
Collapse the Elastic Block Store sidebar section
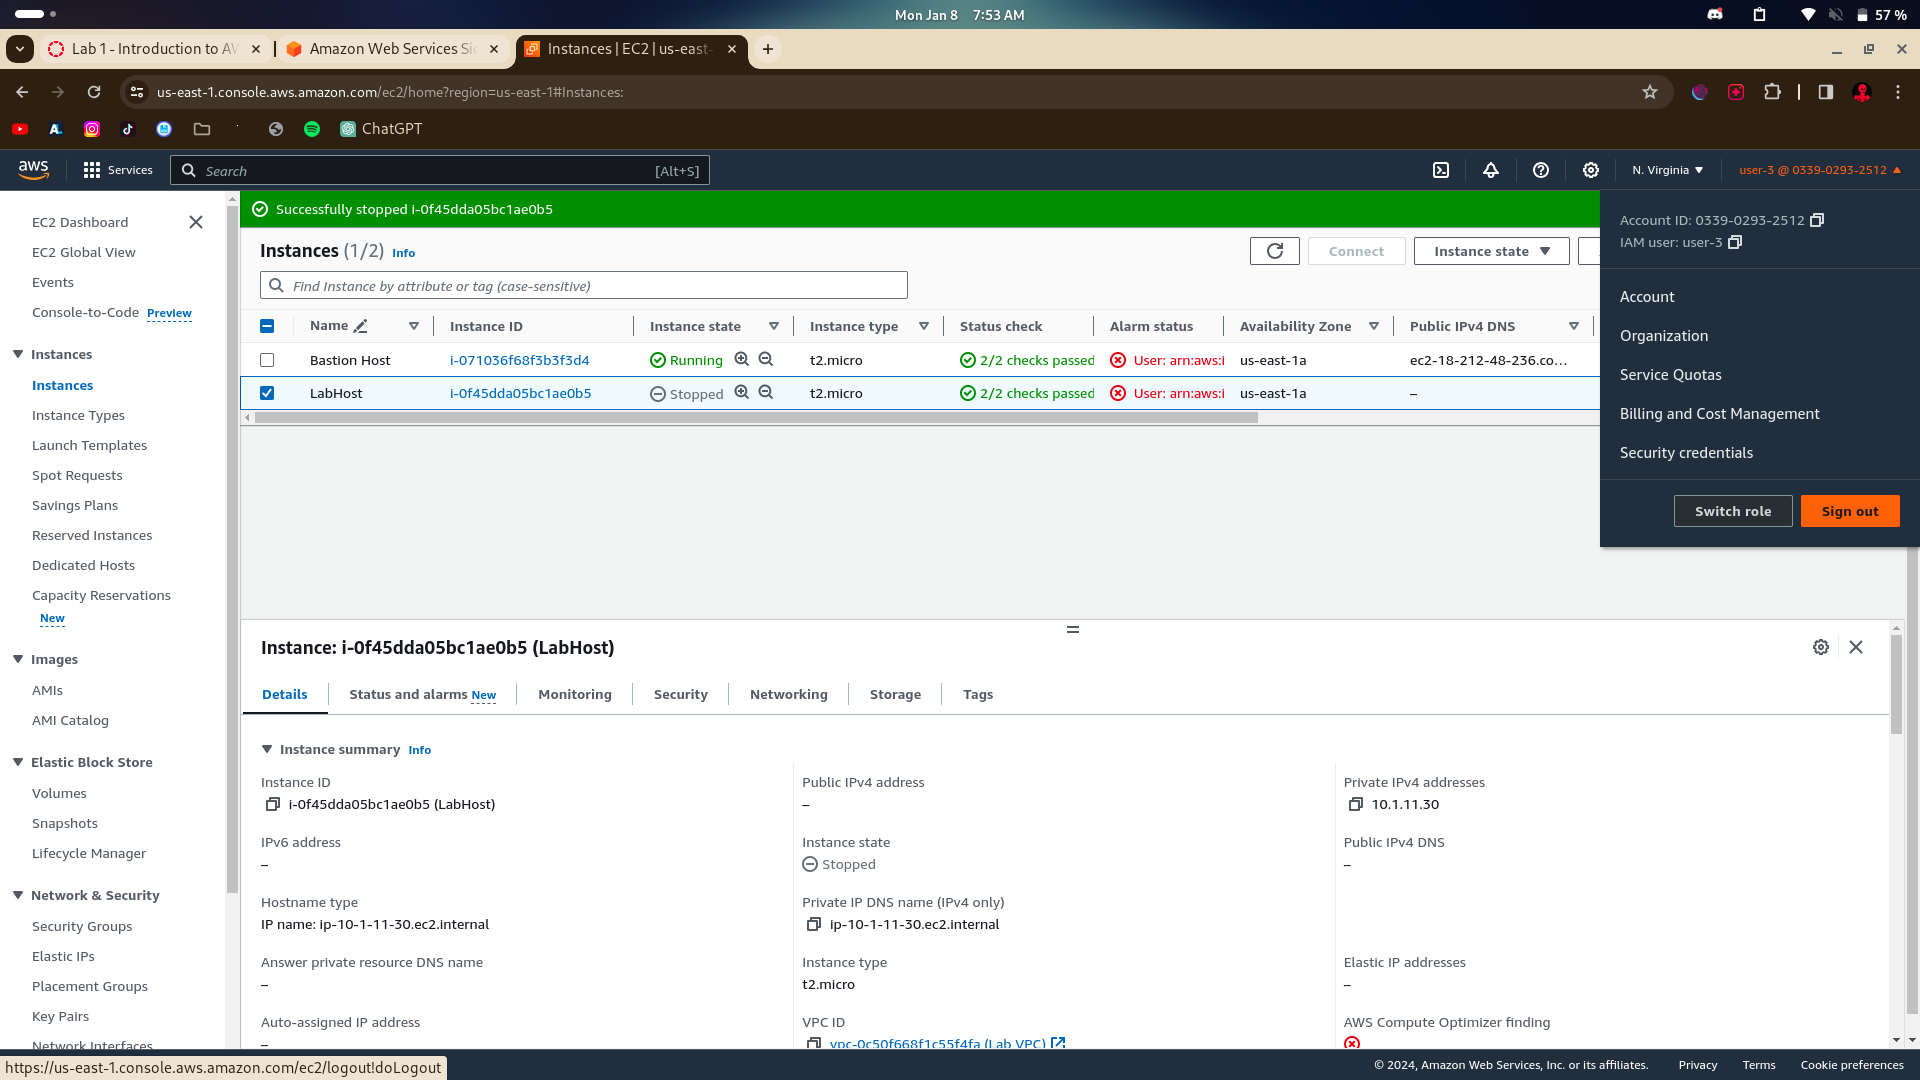(x=18, y=762)
